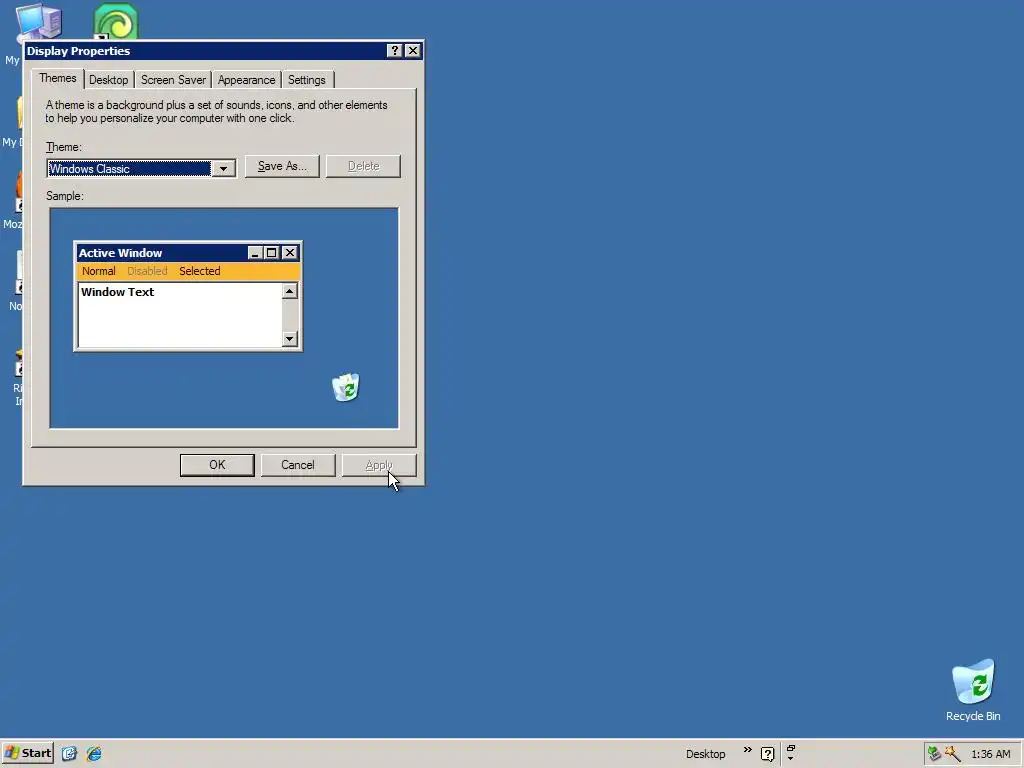The height and width of the screenshot is (768, 1024).
Task: Click the Display Properties title bar help button
Action: click(x=394, y=50)
